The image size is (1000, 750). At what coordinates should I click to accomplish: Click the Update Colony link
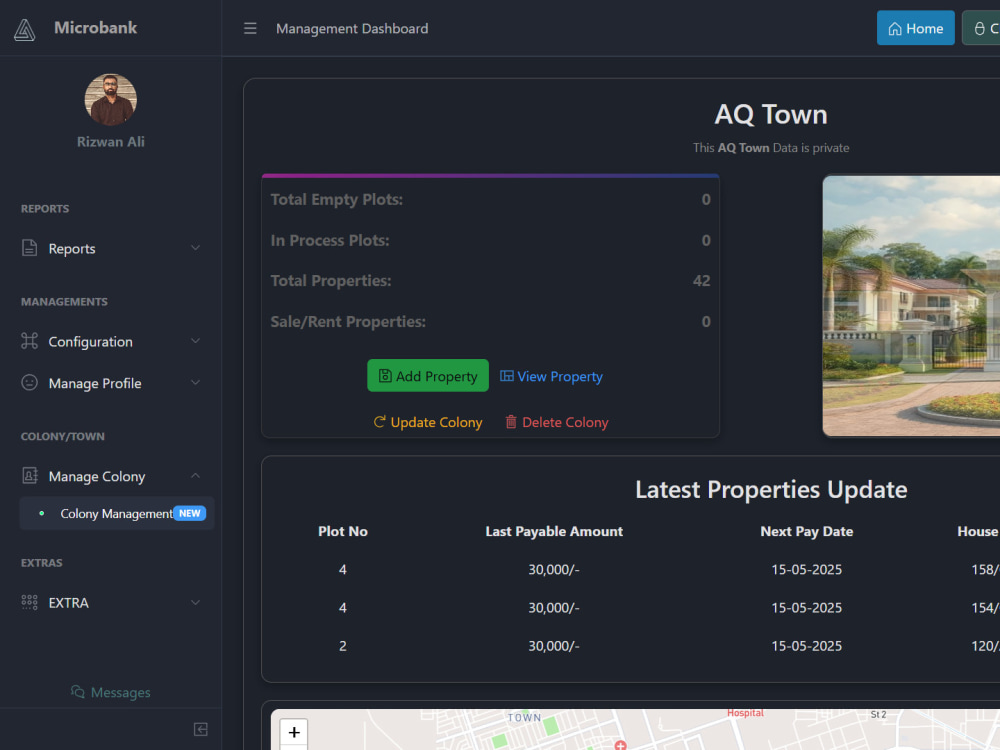pos(428,422)
